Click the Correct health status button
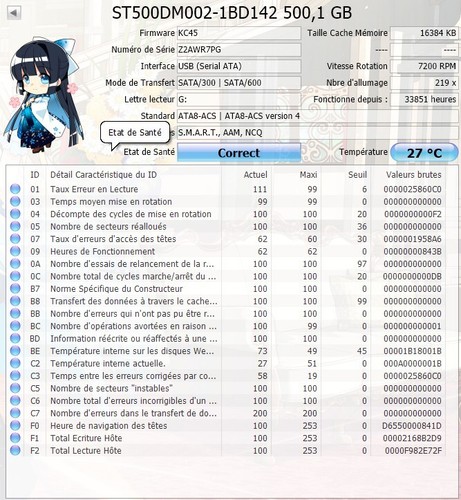 [x=239, y=153]
